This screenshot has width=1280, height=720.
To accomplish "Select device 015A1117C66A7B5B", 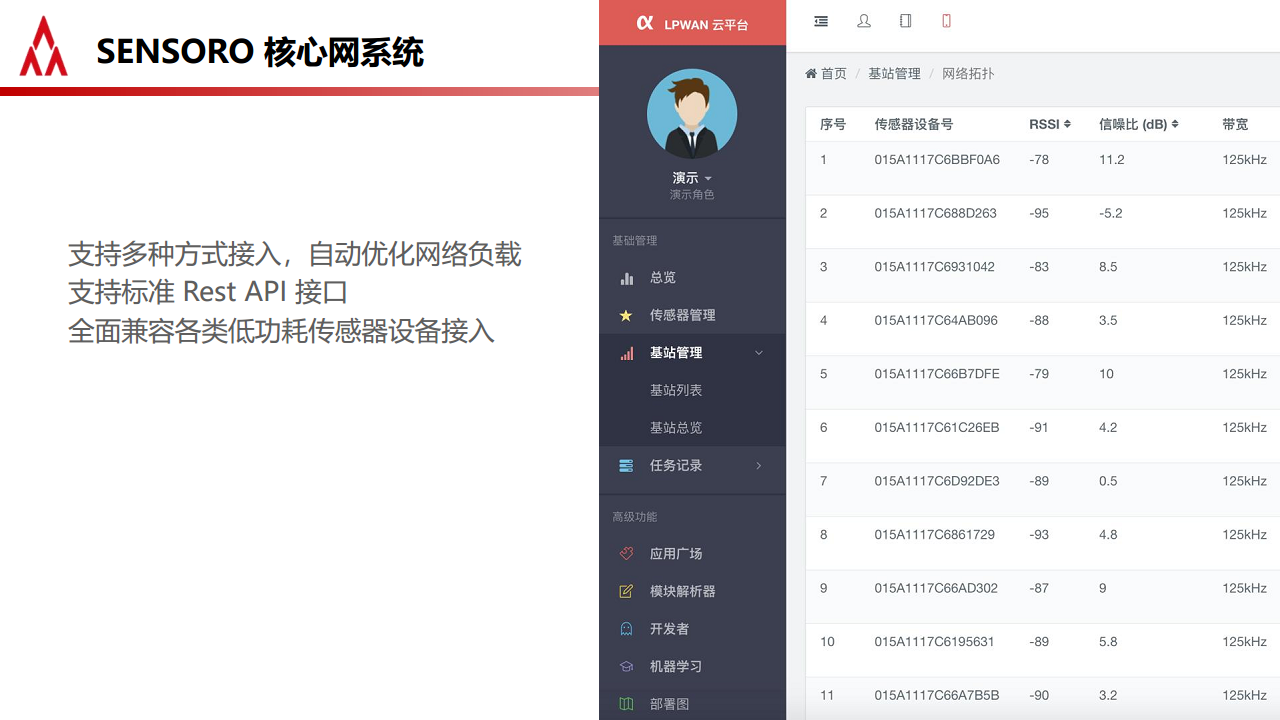I will click(x=937, y=696).
